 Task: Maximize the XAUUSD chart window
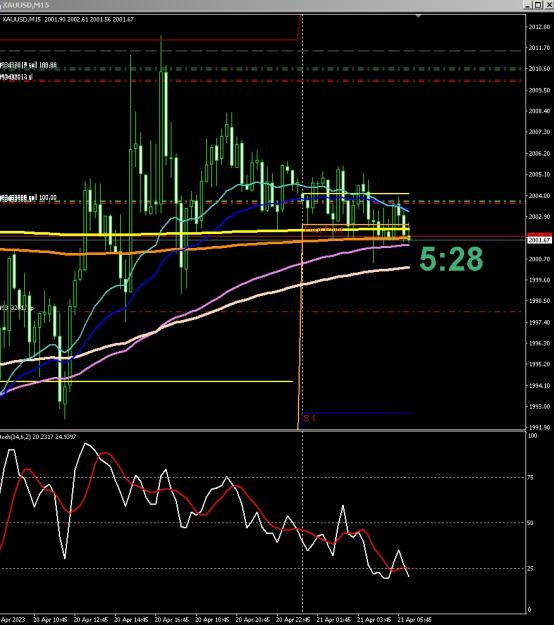point(538,5)
